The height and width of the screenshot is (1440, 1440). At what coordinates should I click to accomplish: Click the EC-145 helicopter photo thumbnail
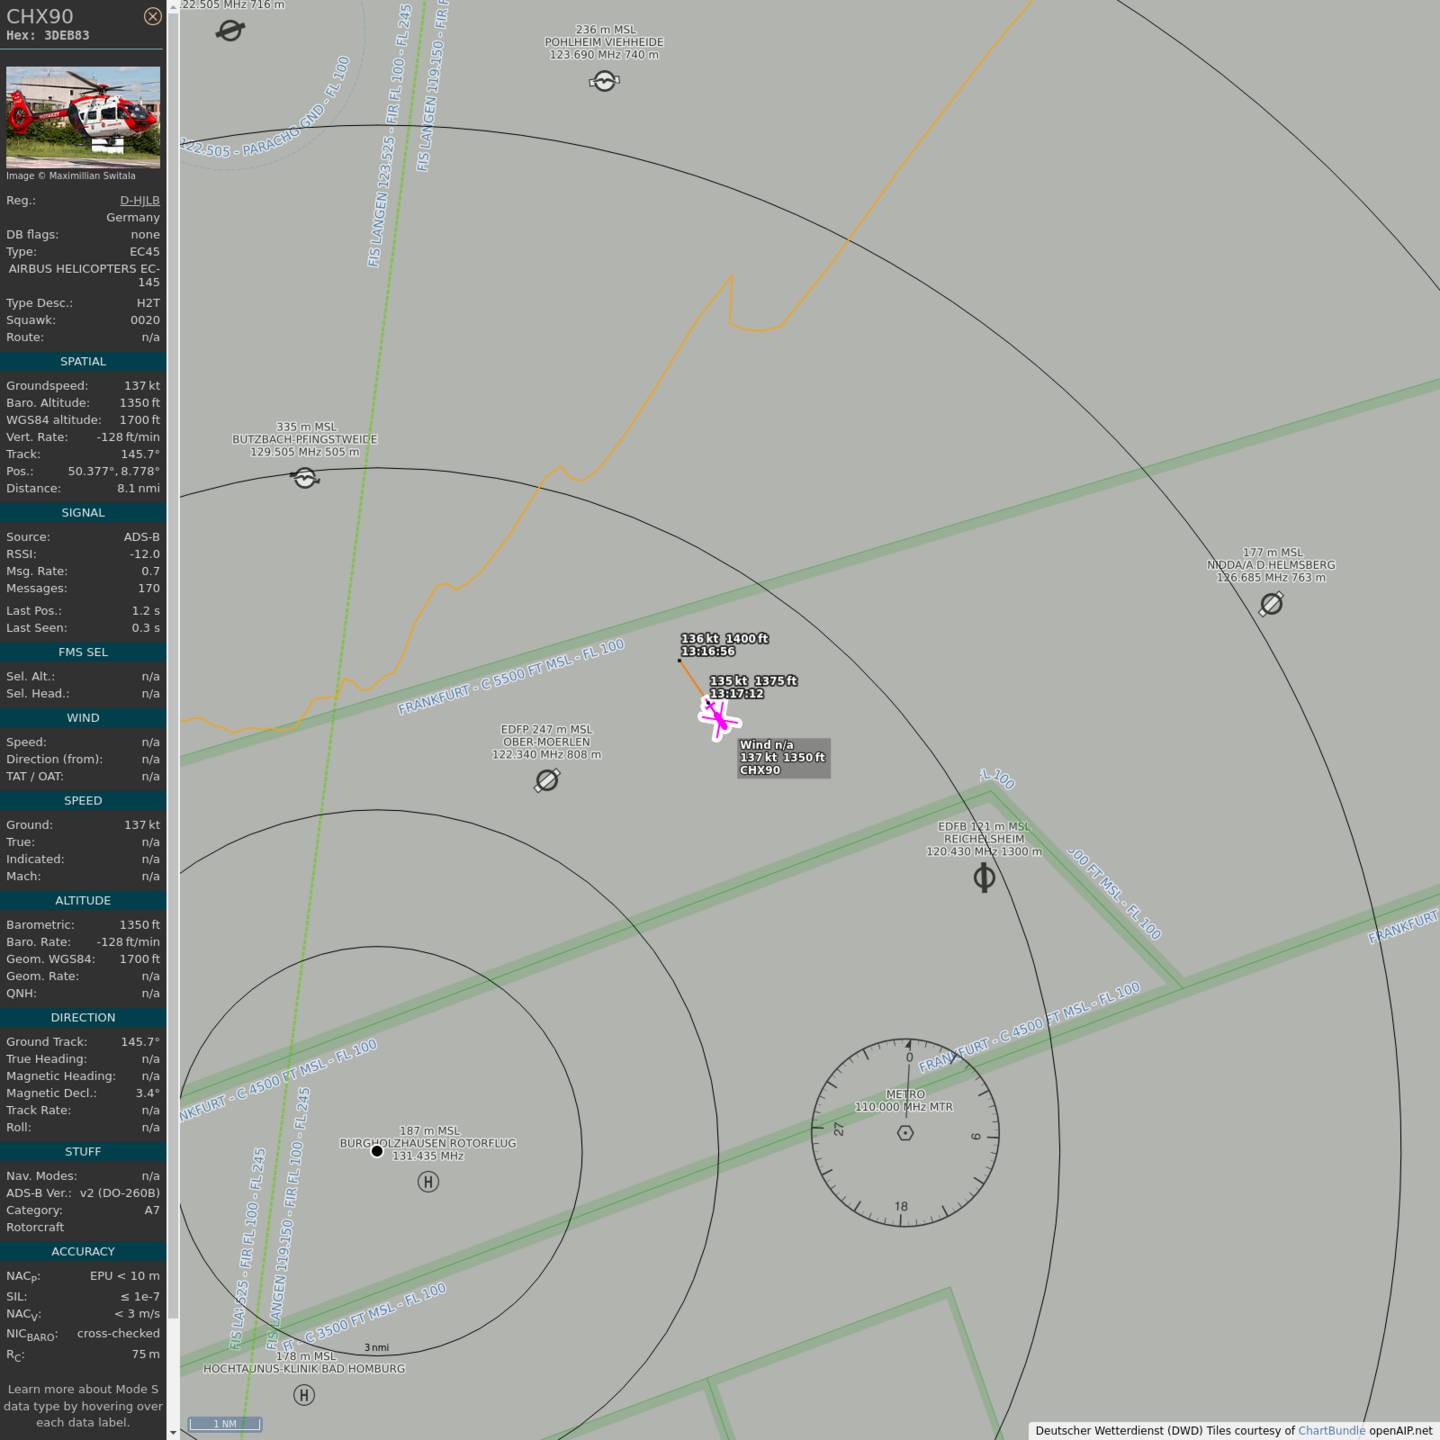pyautogui.click(x=83, y=117)
